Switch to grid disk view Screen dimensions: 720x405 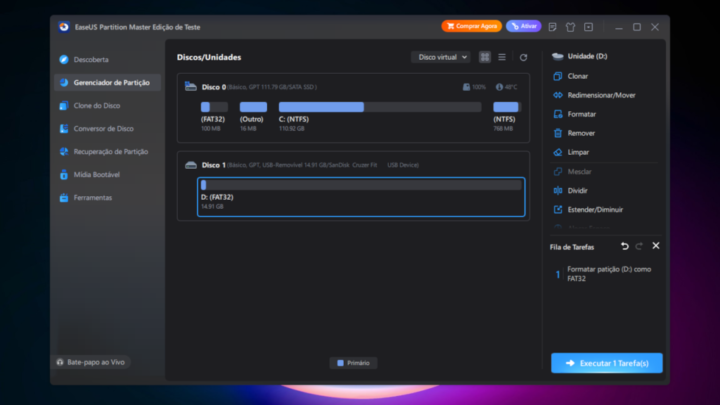(x=485, y=58)
